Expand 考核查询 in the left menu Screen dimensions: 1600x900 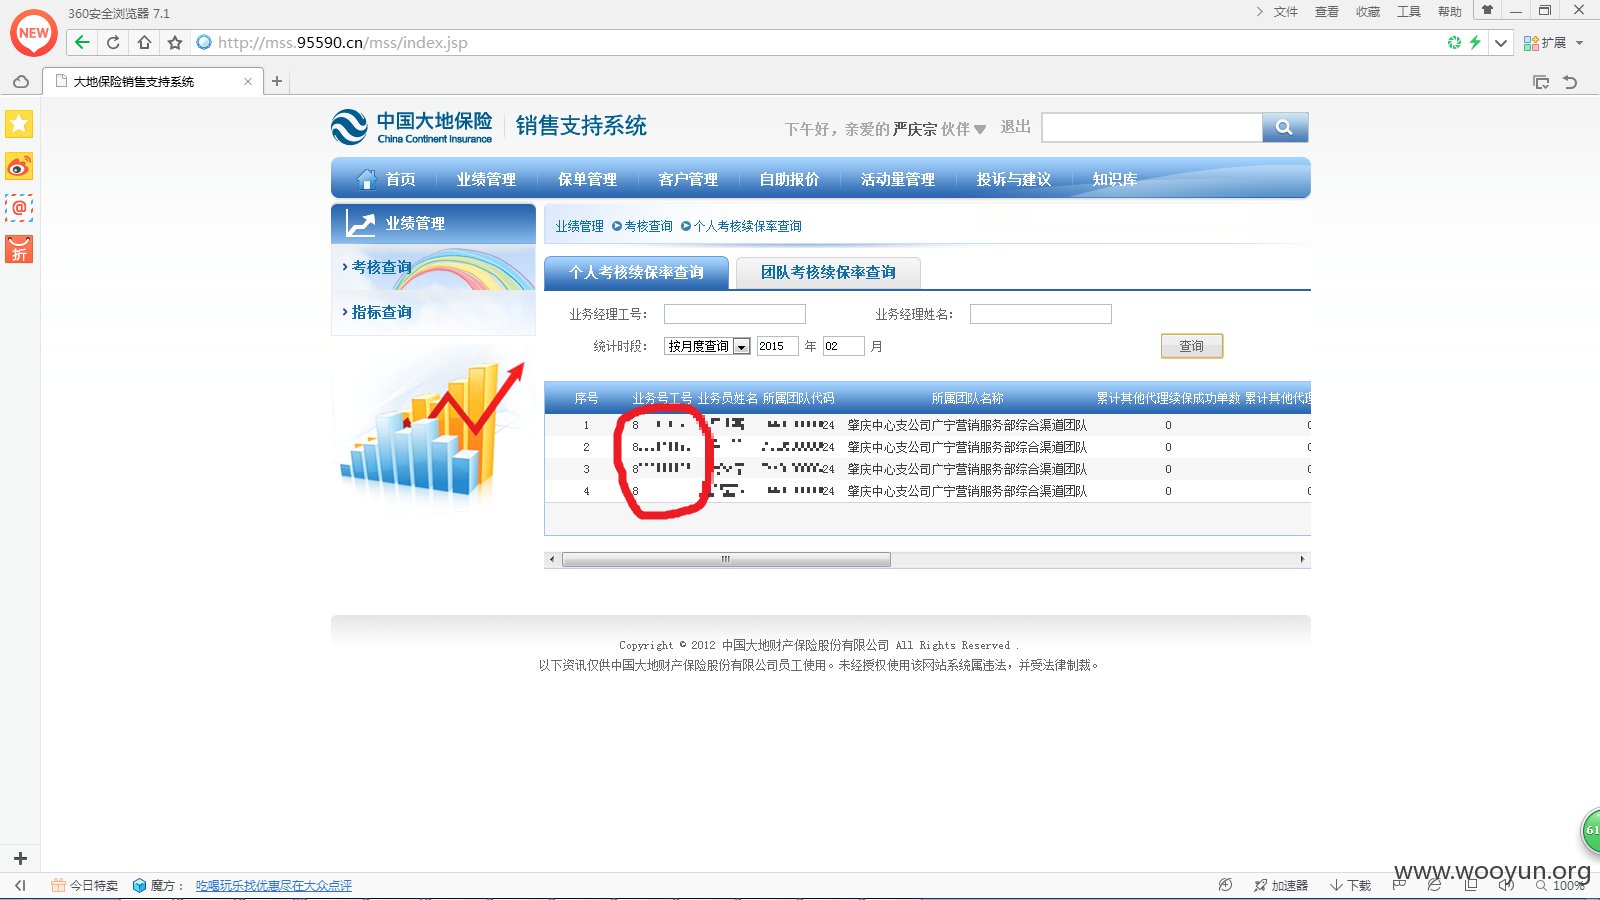(381, 267)
